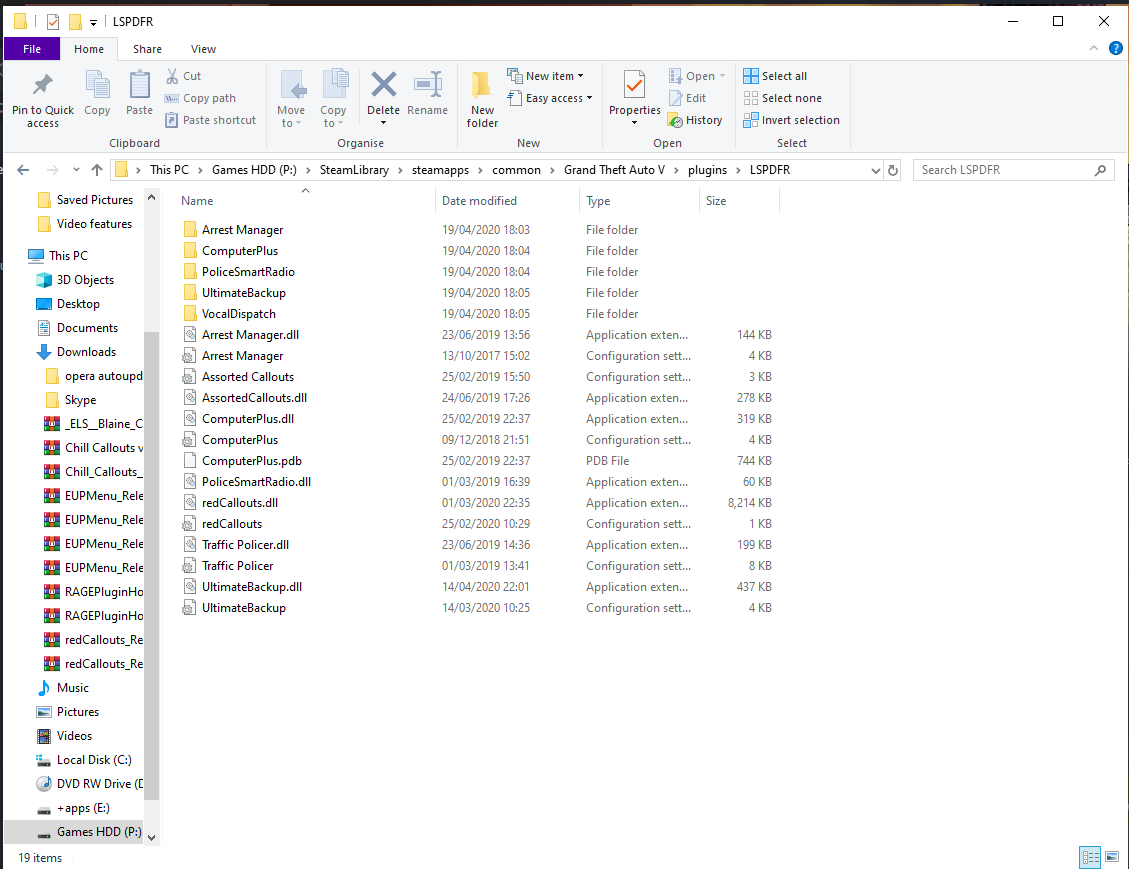Image resolution: width=1129 pixels, height=869 pixels.
Task: Click quick access Properties checkmark icon
Action: 53,22
